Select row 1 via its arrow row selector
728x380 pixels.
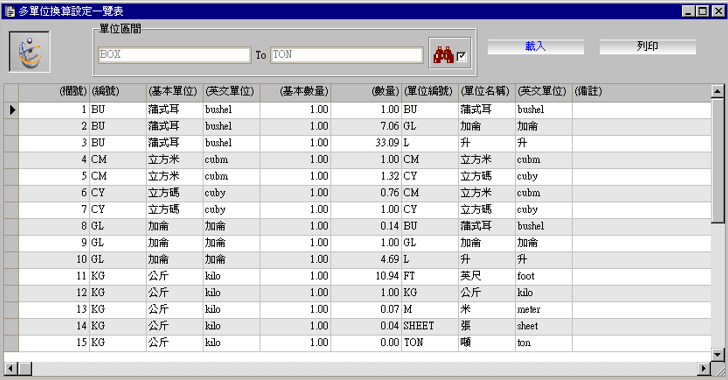tap(11, 110)
